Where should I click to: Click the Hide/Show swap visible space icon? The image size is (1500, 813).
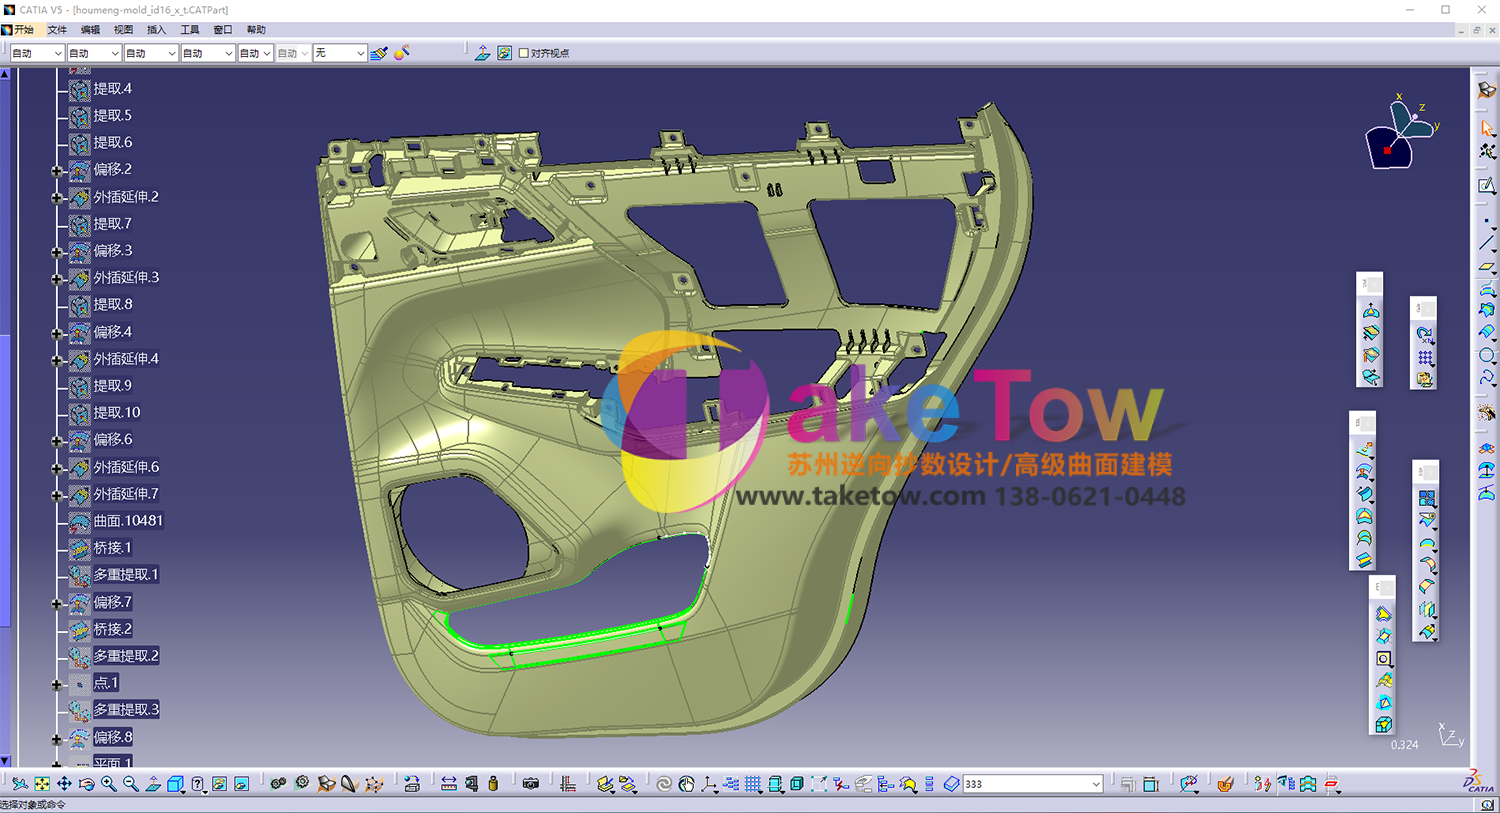pyautogui.click(x=241, y=784)
